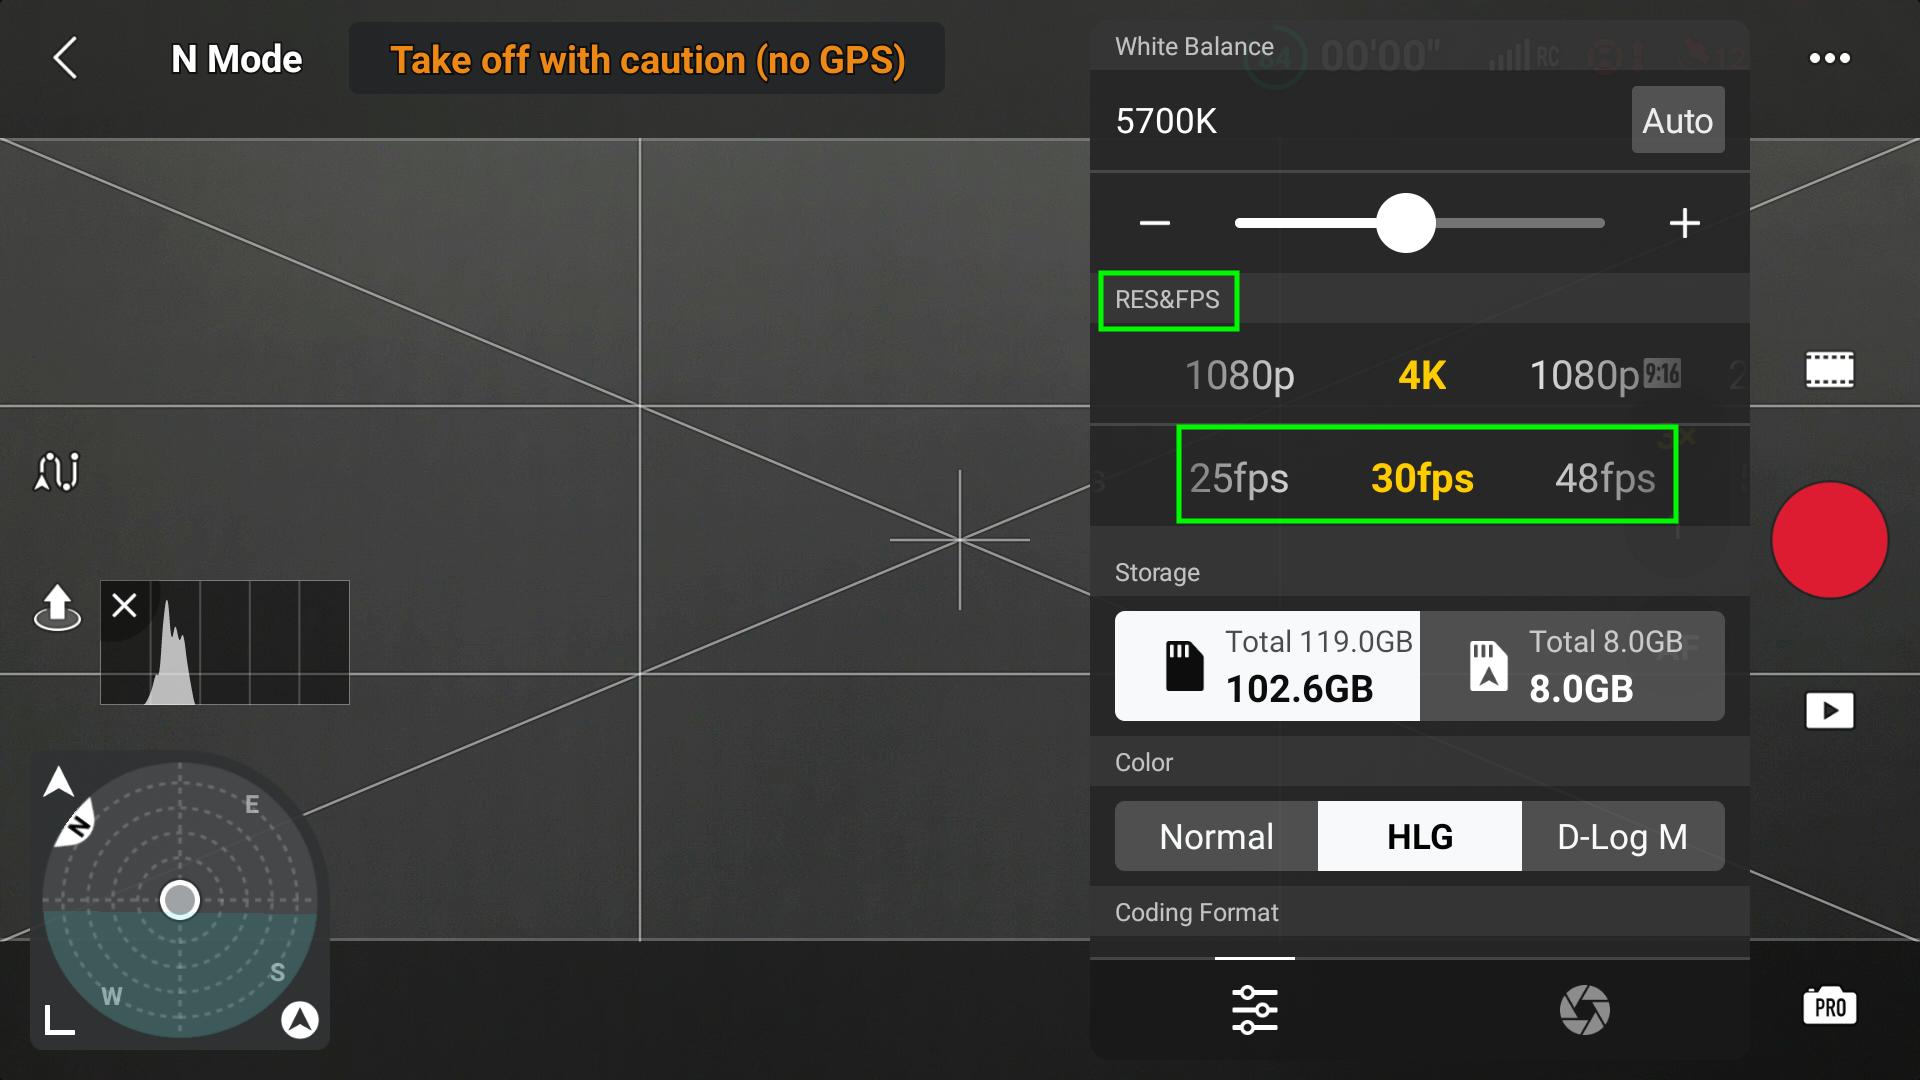
Task: Select 4K resolution
Action: pyautogui.click(x=1422, y=376)
